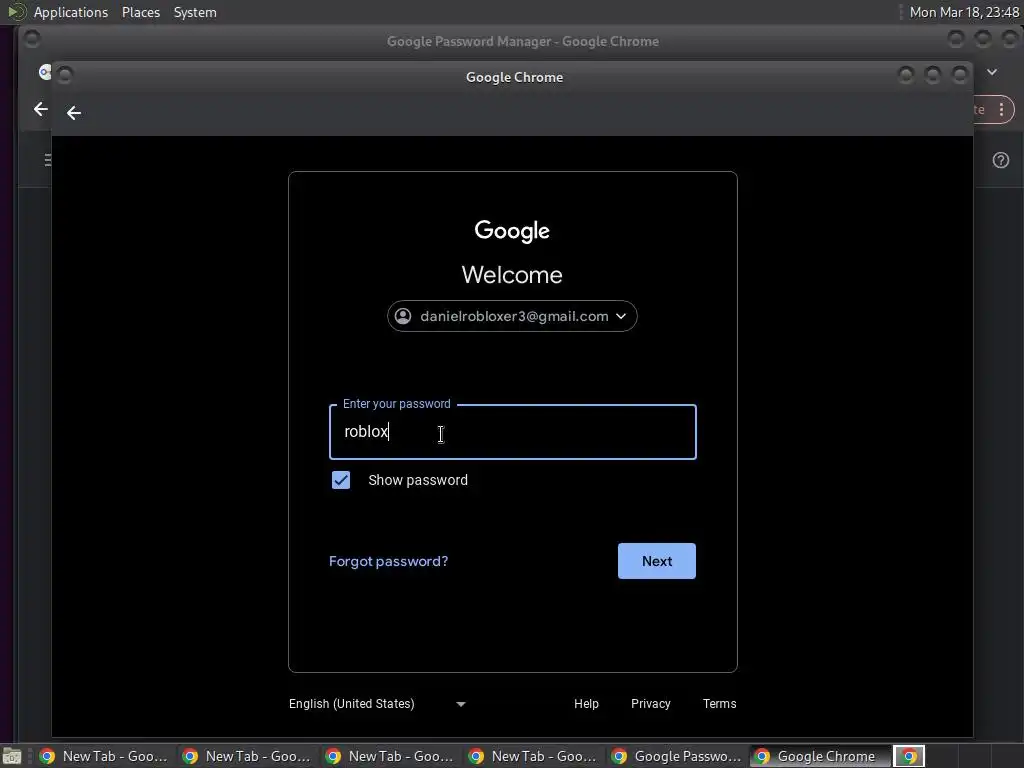
Task: Click the Applications menu logo icon
Action: [x=16, y=12]
